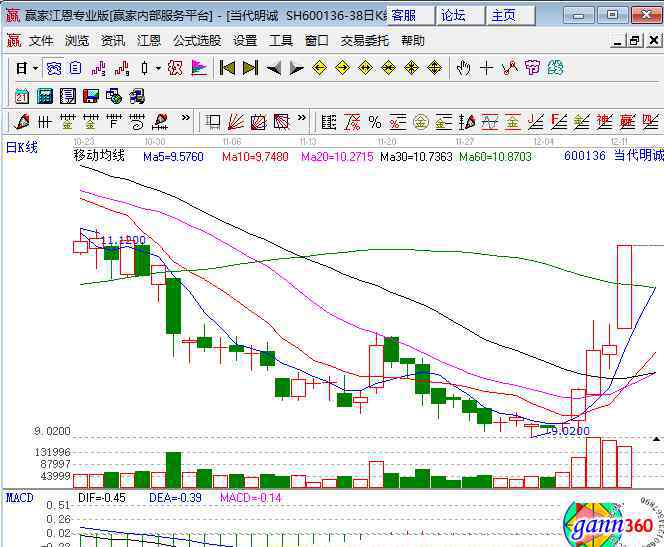Image resolution: width=664 pixels, height=547 pixels.
Task: Open the 交易委托 menu
Action: click(x=365, y=41)
